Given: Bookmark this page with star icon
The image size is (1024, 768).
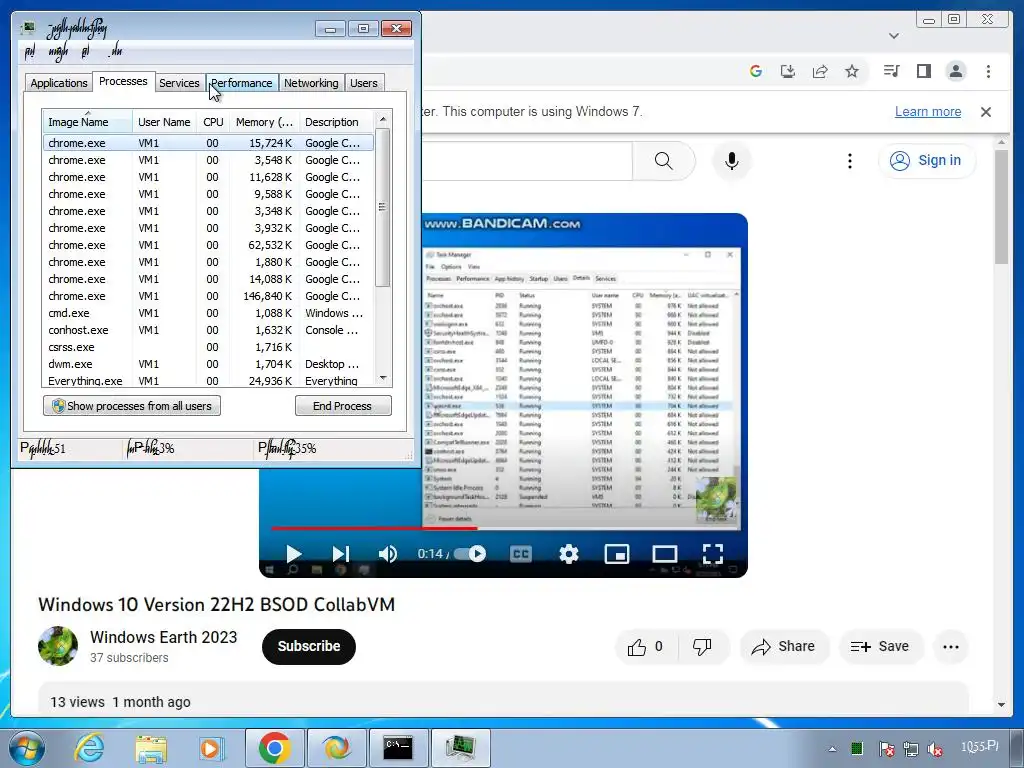Looking at the screenshot, I should 852,71.
